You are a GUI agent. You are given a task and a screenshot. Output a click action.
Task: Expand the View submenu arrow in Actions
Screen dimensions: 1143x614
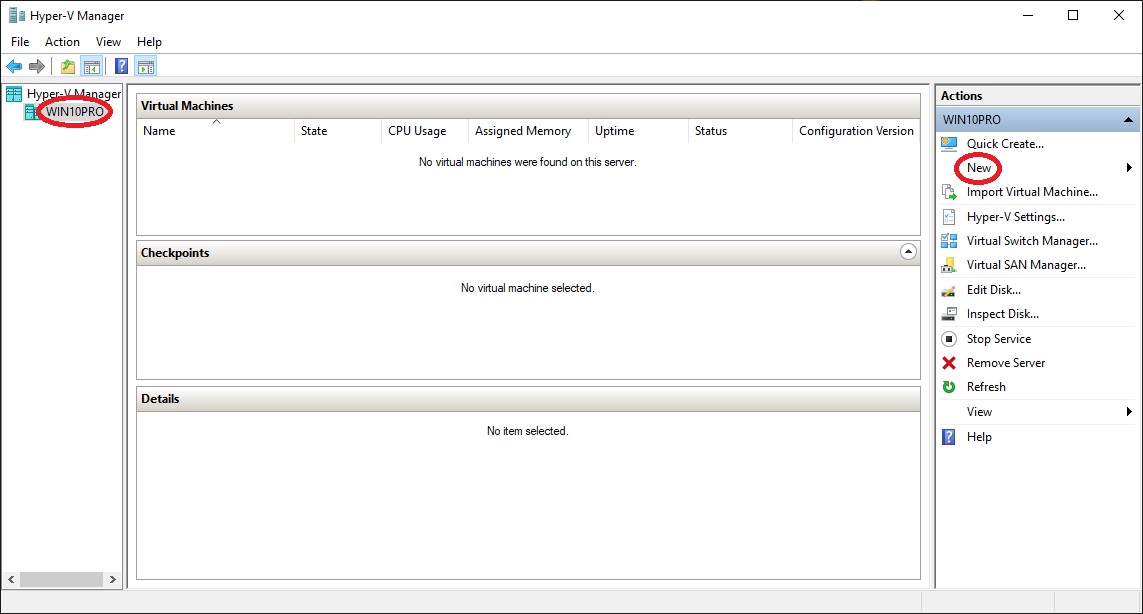point(1128,412)
